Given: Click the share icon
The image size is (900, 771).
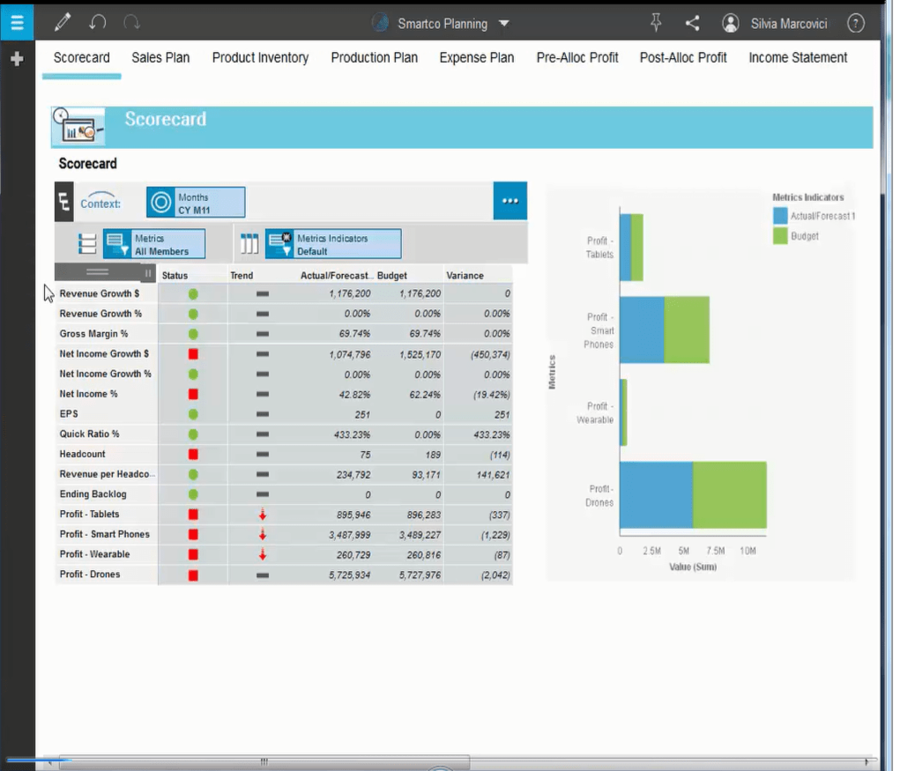Looking at the screenshot, I should (x=692, y=23).
